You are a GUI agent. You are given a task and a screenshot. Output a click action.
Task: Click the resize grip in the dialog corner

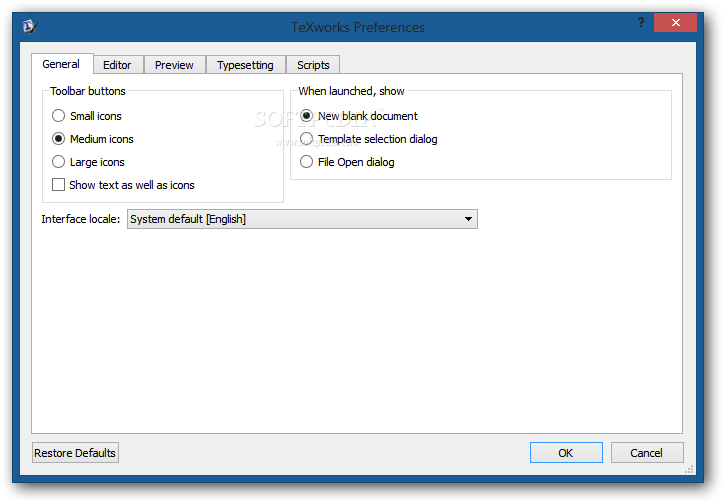click(x=689, y=470)
